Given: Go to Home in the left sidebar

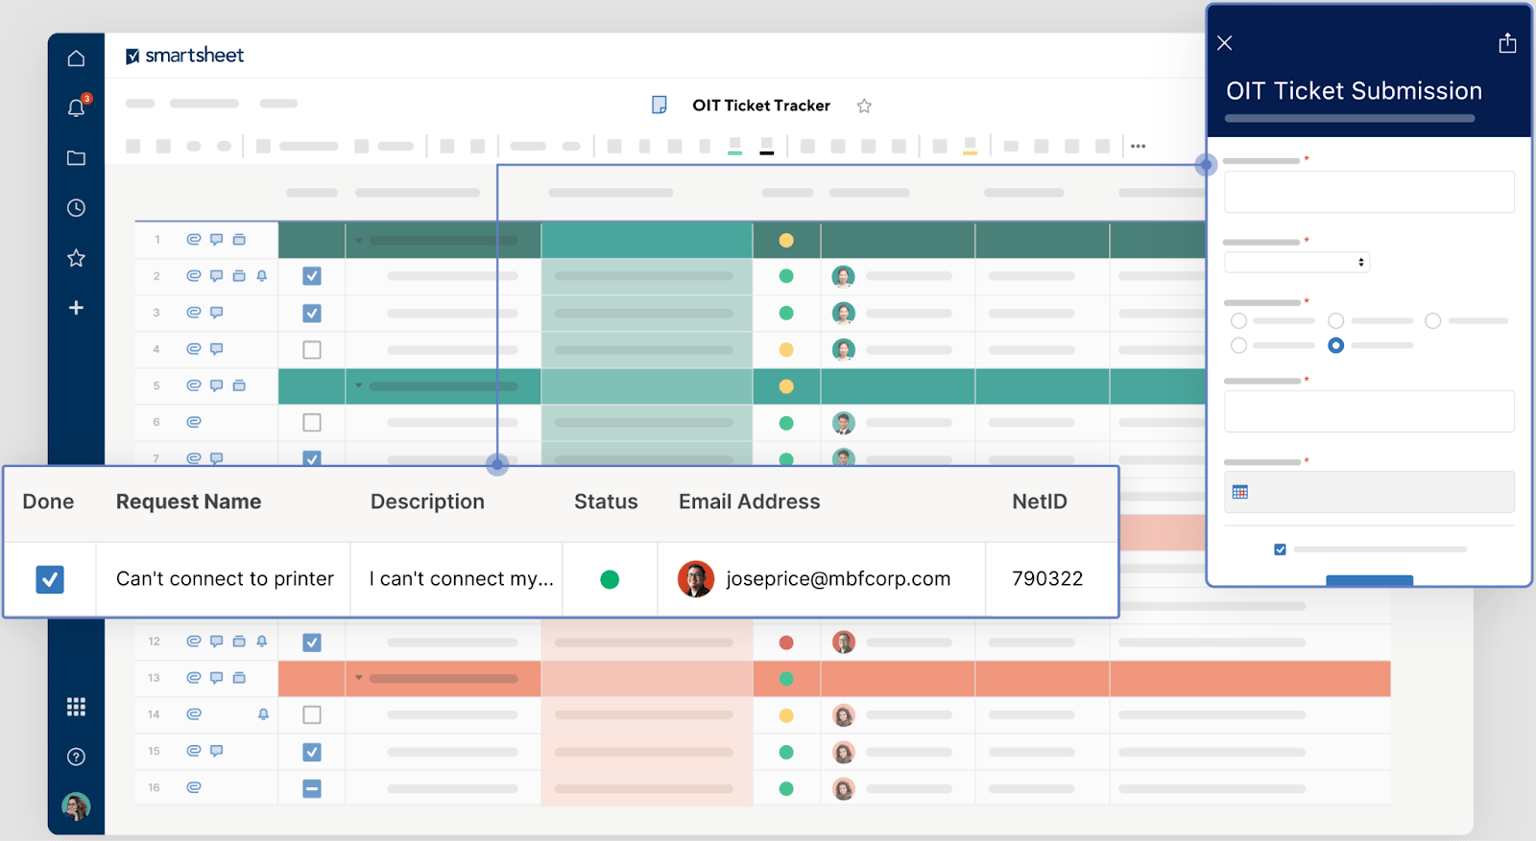Looking at the screenshot, I should 76,57.
